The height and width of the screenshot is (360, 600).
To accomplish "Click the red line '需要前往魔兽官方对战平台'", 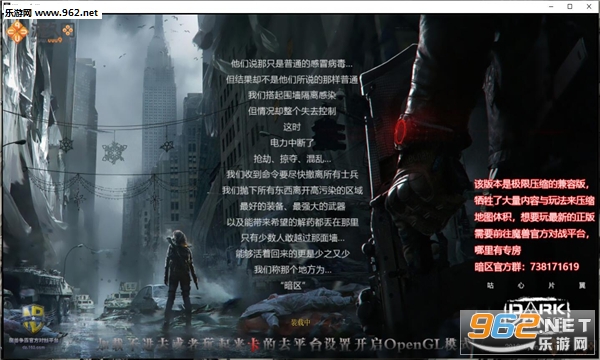I will click(532, 233).
